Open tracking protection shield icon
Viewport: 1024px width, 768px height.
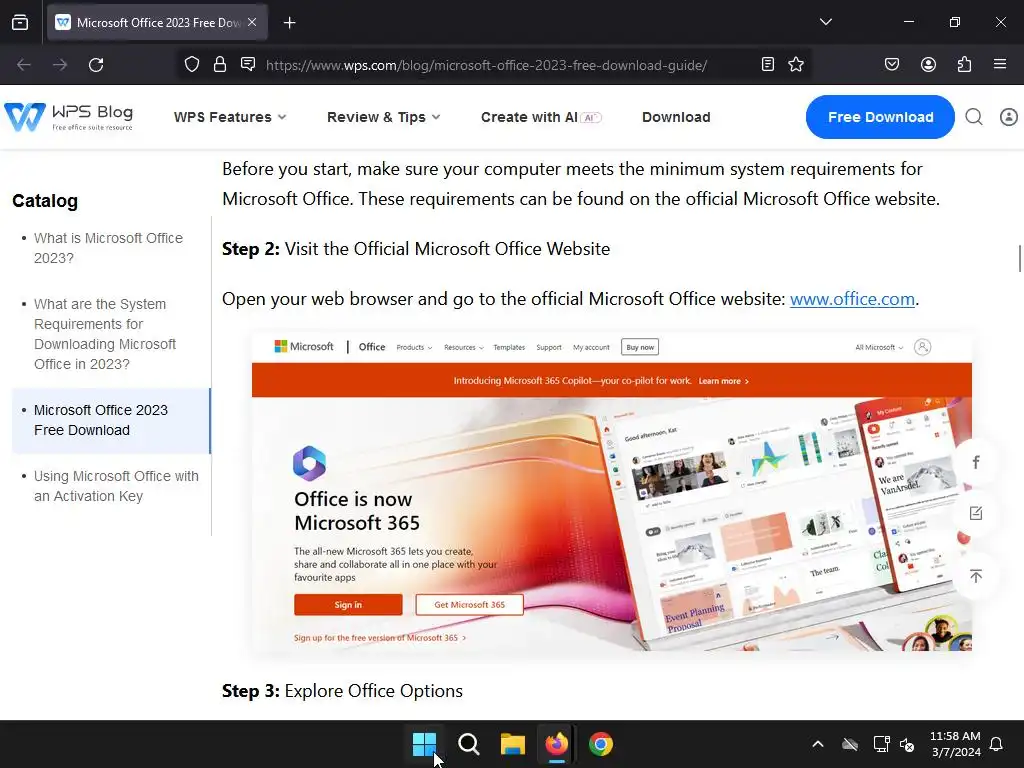pyautogui.click(x=191, y=65)
